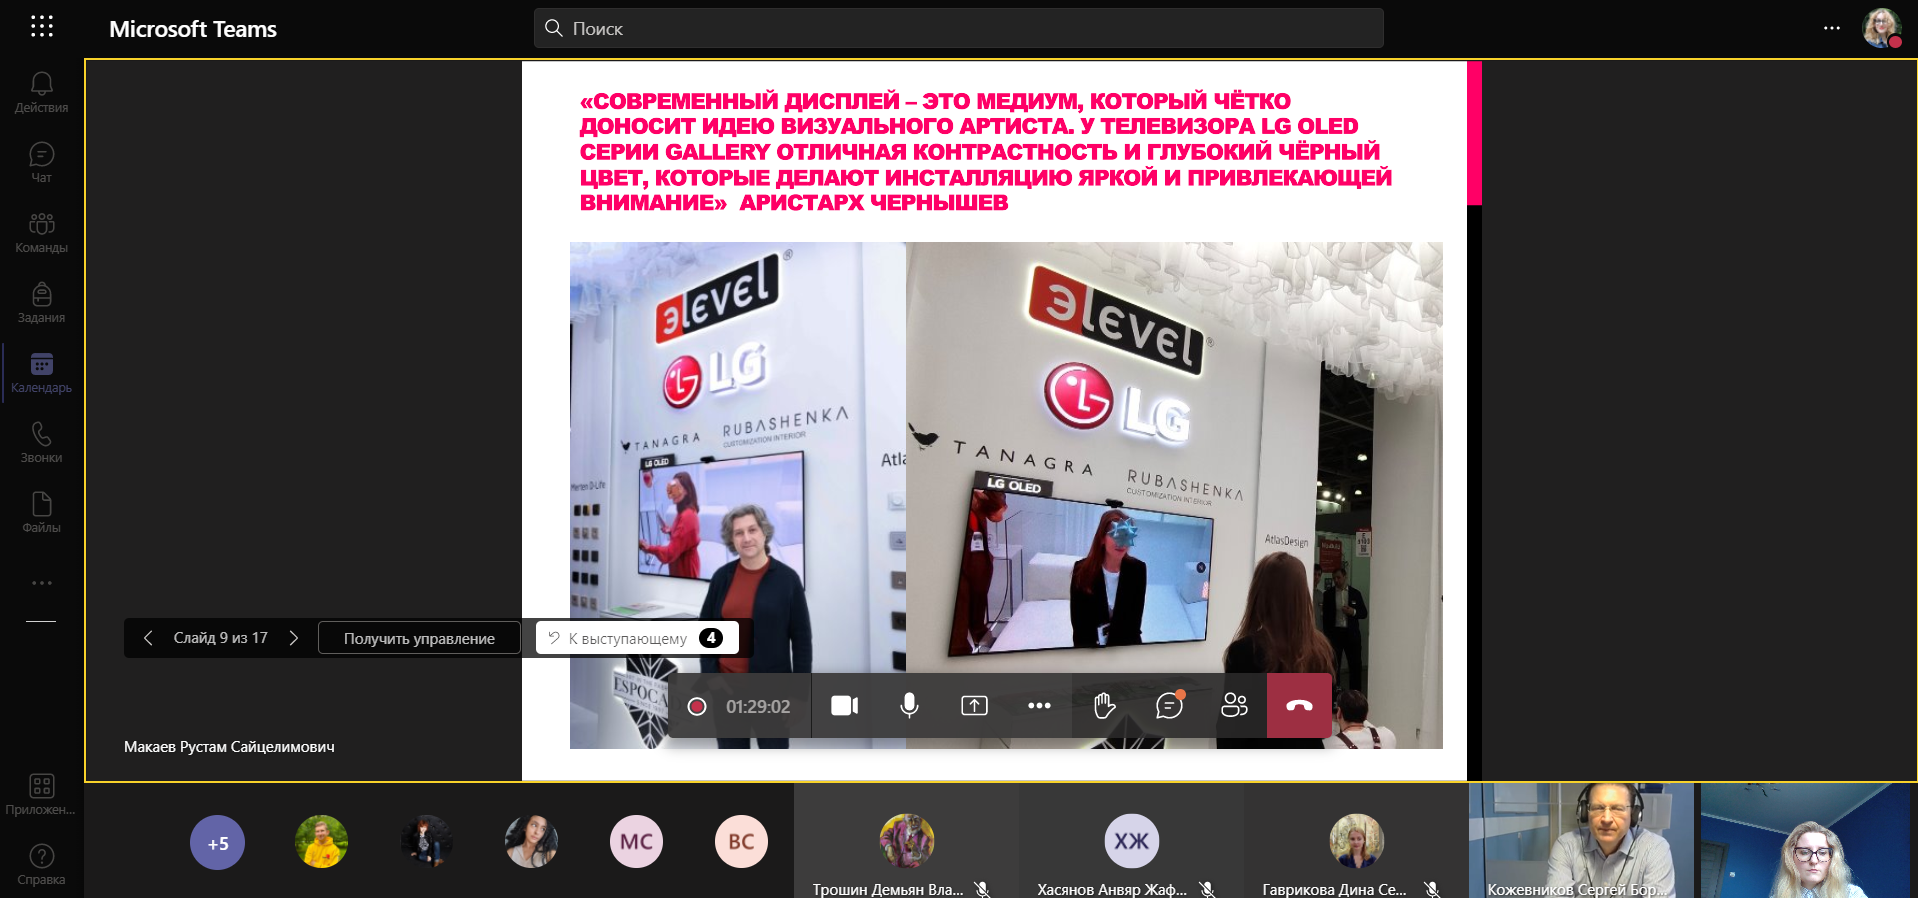Open more actions in meeting toolbar

[1039, 706]
